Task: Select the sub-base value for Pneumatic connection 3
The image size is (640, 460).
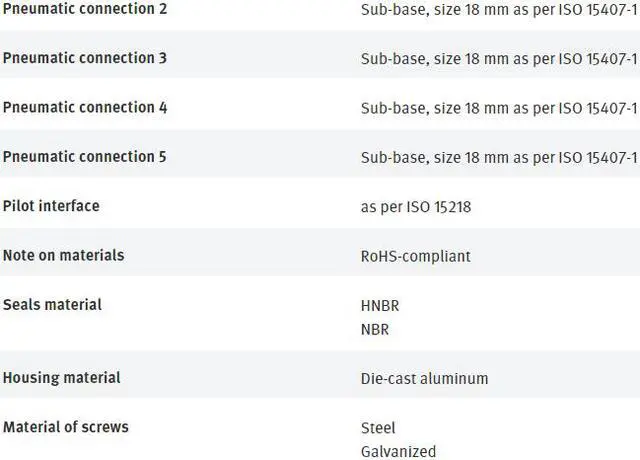Action: click(498, 59)
